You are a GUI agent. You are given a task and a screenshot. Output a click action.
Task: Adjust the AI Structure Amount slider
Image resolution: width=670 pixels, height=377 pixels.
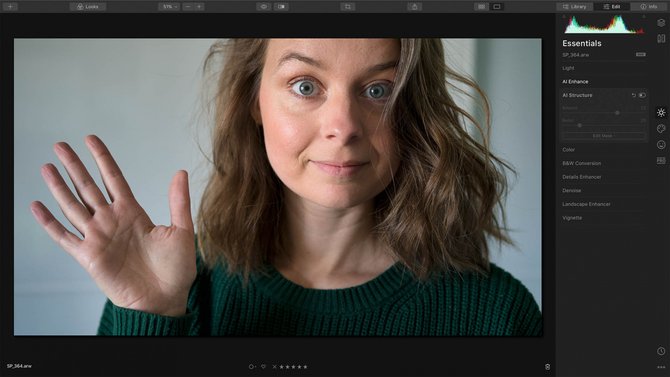tap(617, 113)
